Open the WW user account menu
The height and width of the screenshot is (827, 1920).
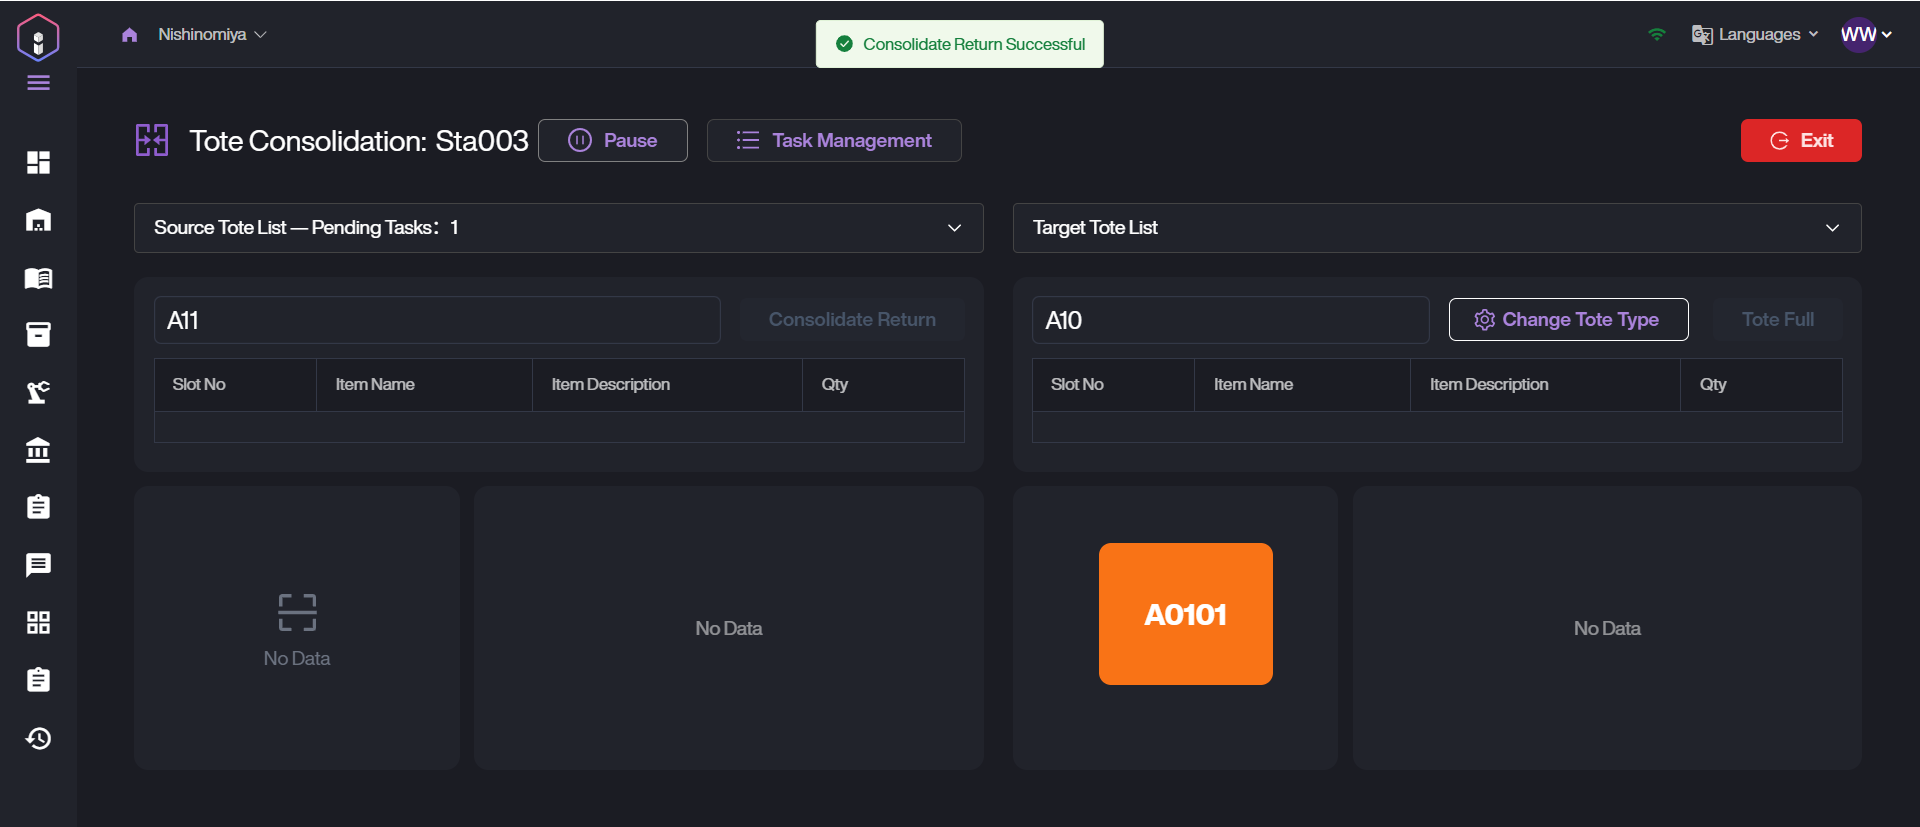point(1866,35)
